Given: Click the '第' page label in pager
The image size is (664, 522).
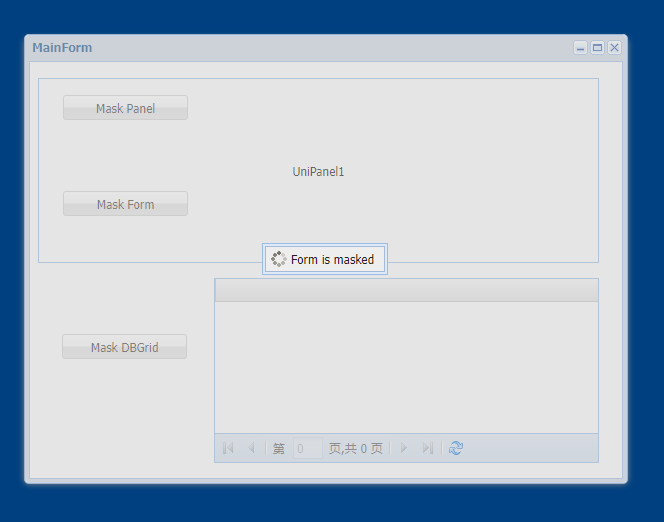Looking at the screenshot, I should [279, 449].
